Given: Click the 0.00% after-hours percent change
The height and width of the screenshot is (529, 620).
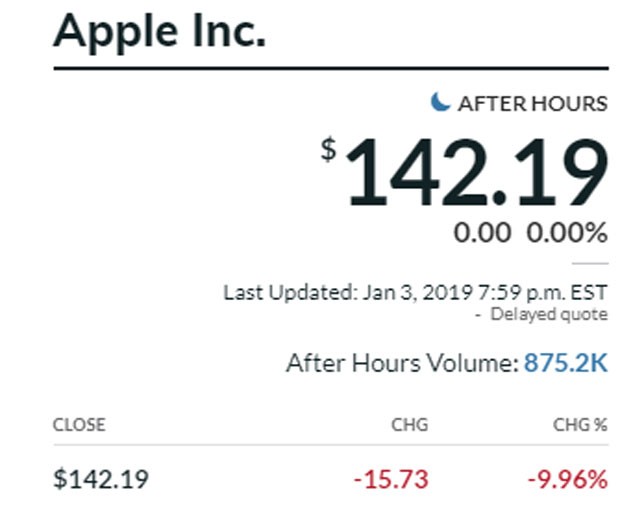Looking at the screenshot, I should 567,234.
